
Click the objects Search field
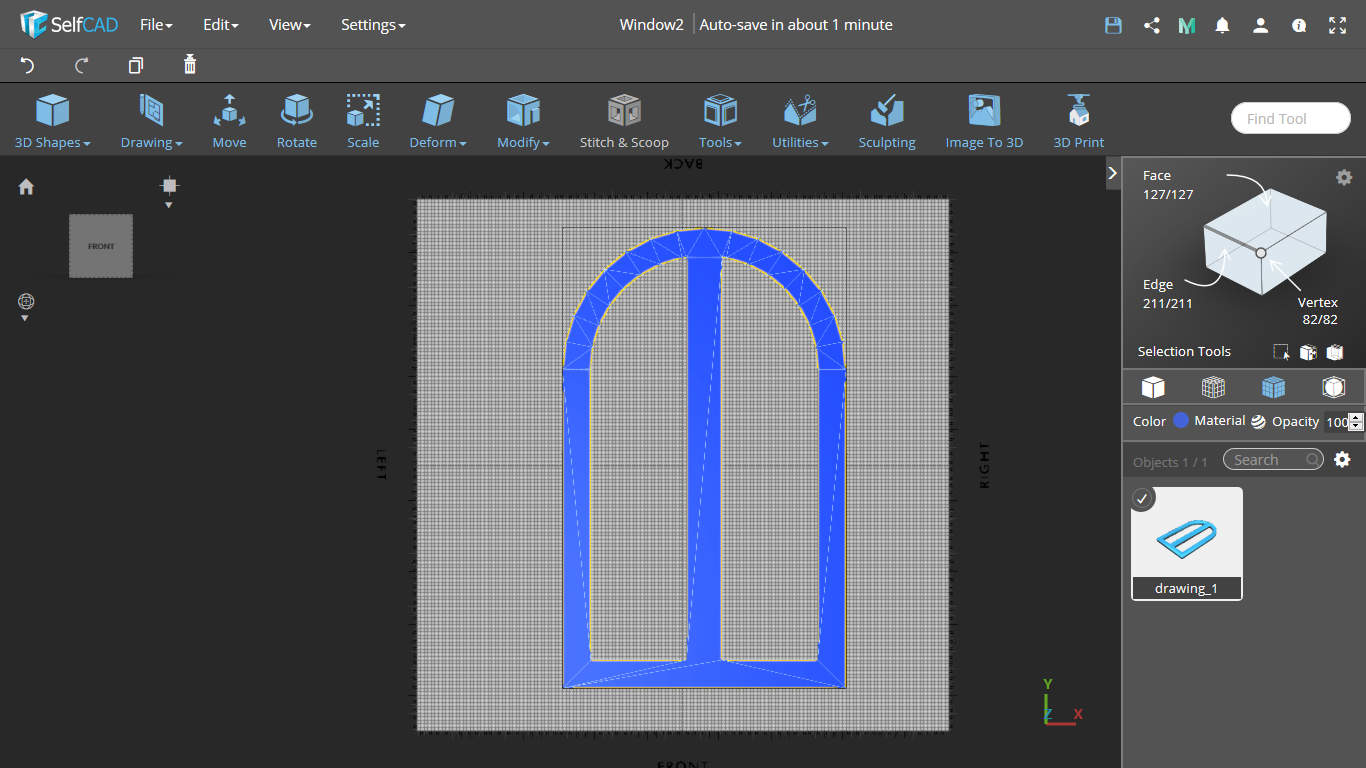point(1273,460)
